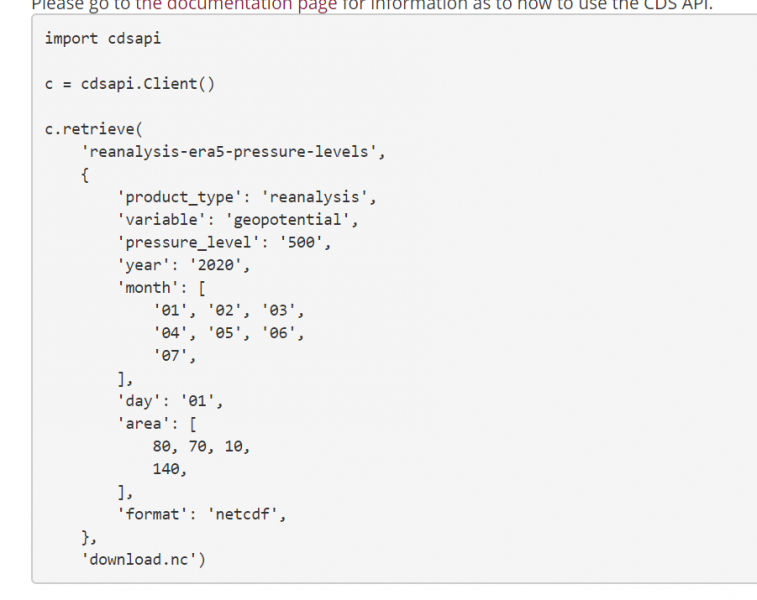Click month value '05' in the list
This screenshot has width=757, height=600.
tap(229, 333)
